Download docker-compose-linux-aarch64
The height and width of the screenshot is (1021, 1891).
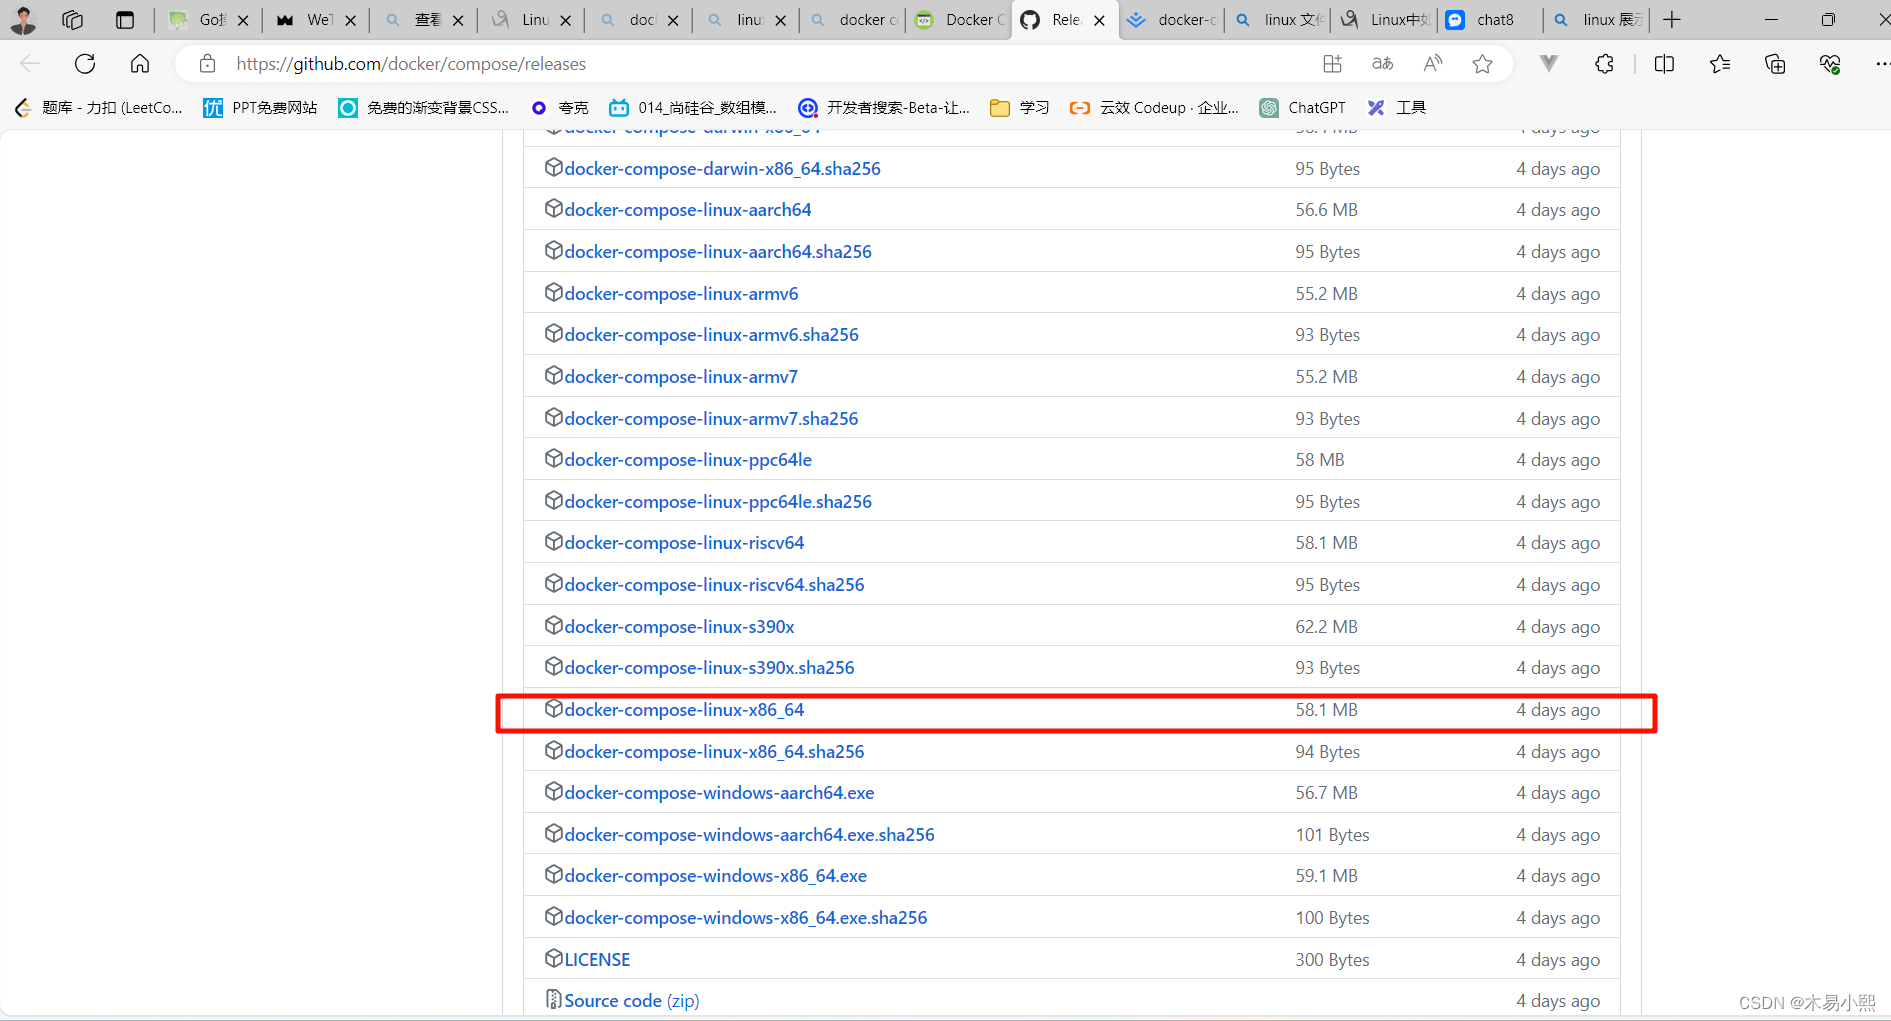click(688, 210)
